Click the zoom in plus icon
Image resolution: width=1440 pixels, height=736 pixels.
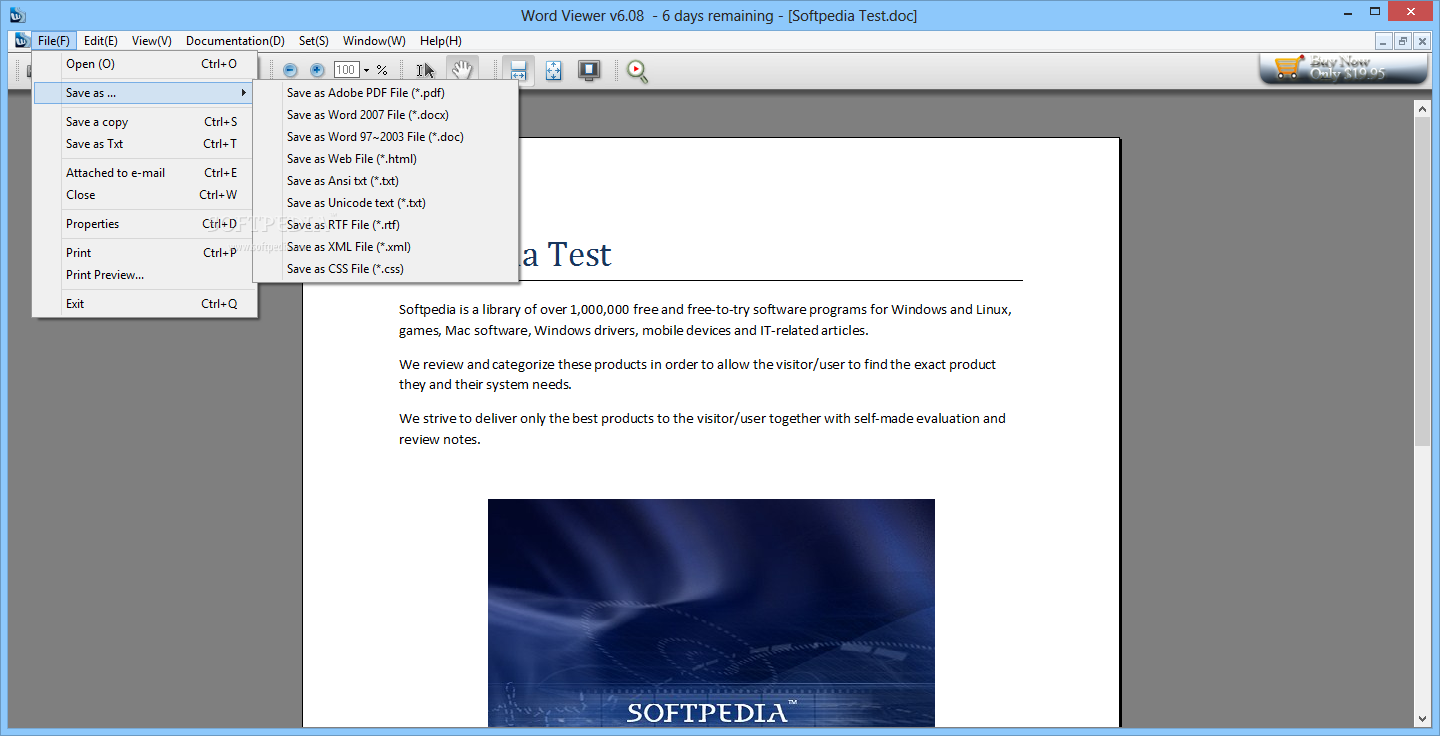[x=317, y=70]
